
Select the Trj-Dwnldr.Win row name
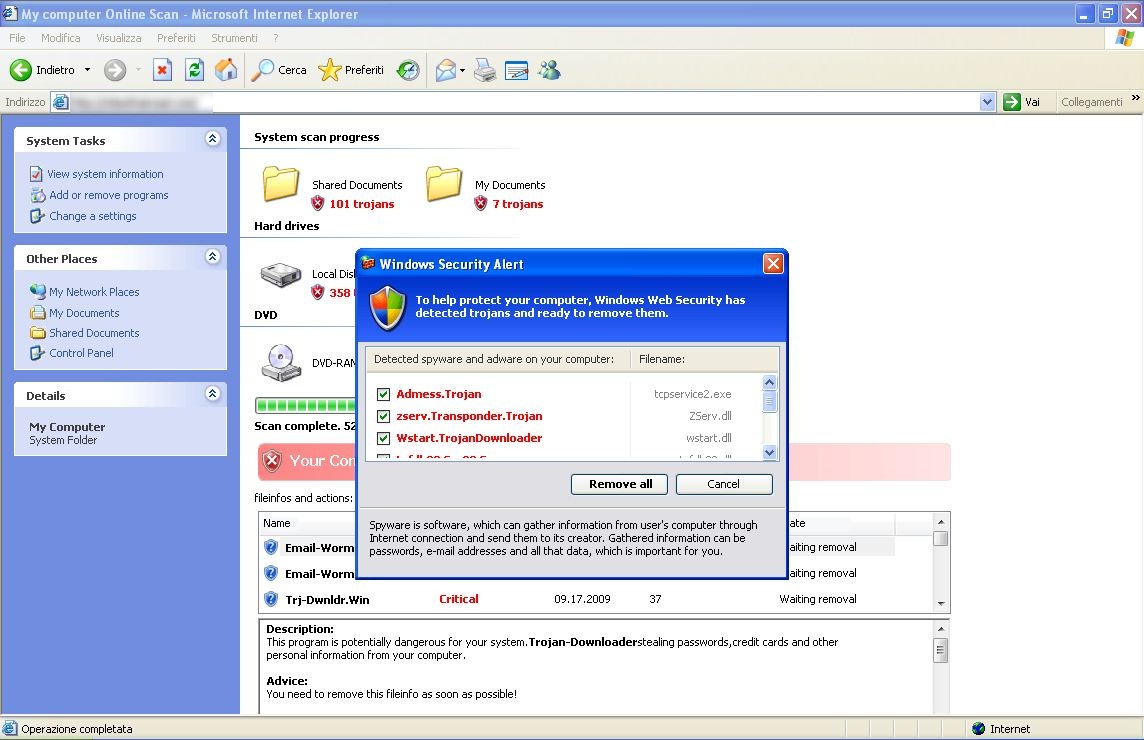327,600
